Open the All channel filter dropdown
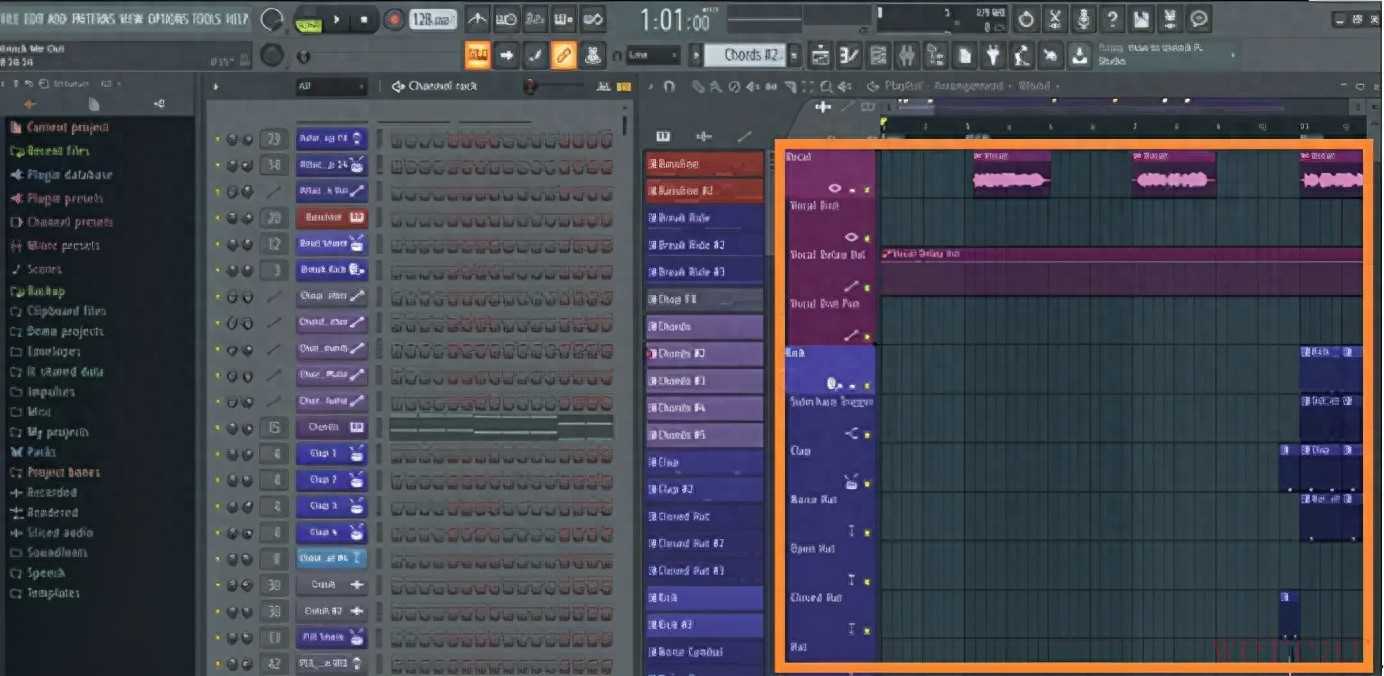 coord(330,87)
